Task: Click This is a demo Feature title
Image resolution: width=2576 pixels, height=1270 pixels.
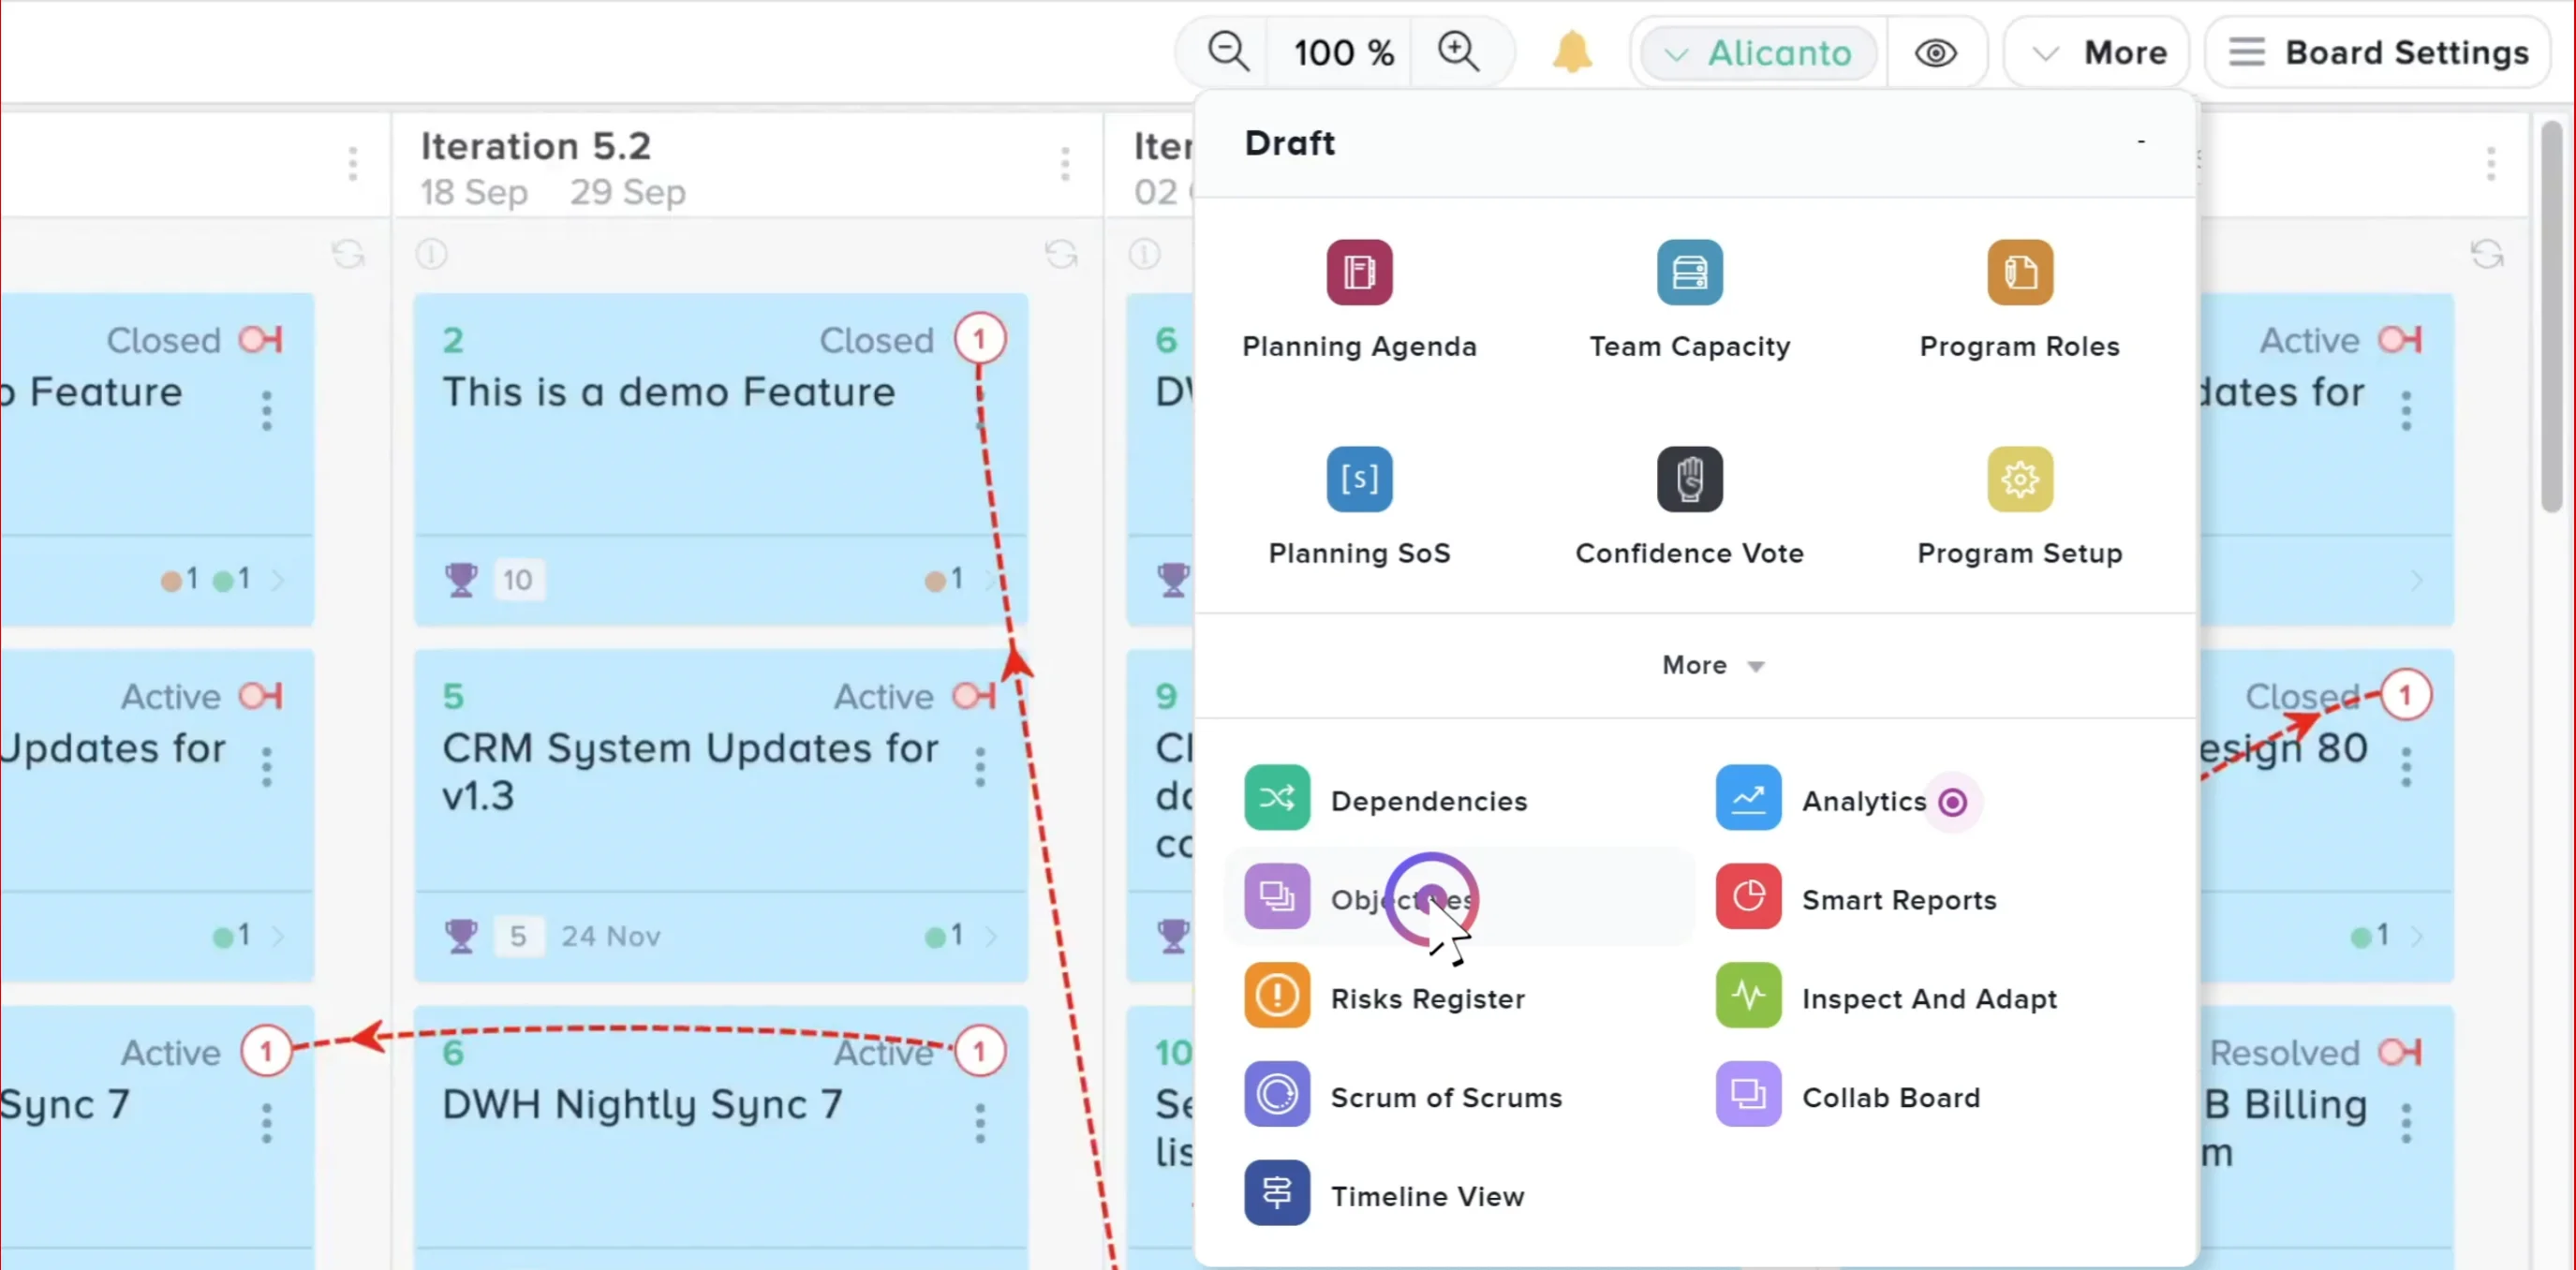Action: point(668,392)
